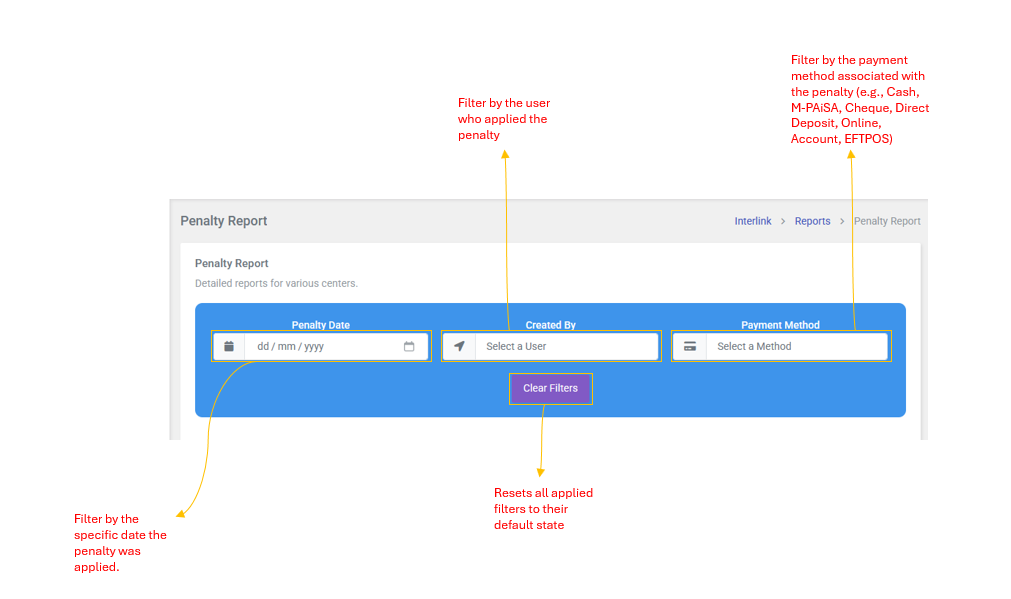Navigate to Reports breadcrumb link
The height and width of the screenshot is (599, 1011).
(x=812, y=221)
